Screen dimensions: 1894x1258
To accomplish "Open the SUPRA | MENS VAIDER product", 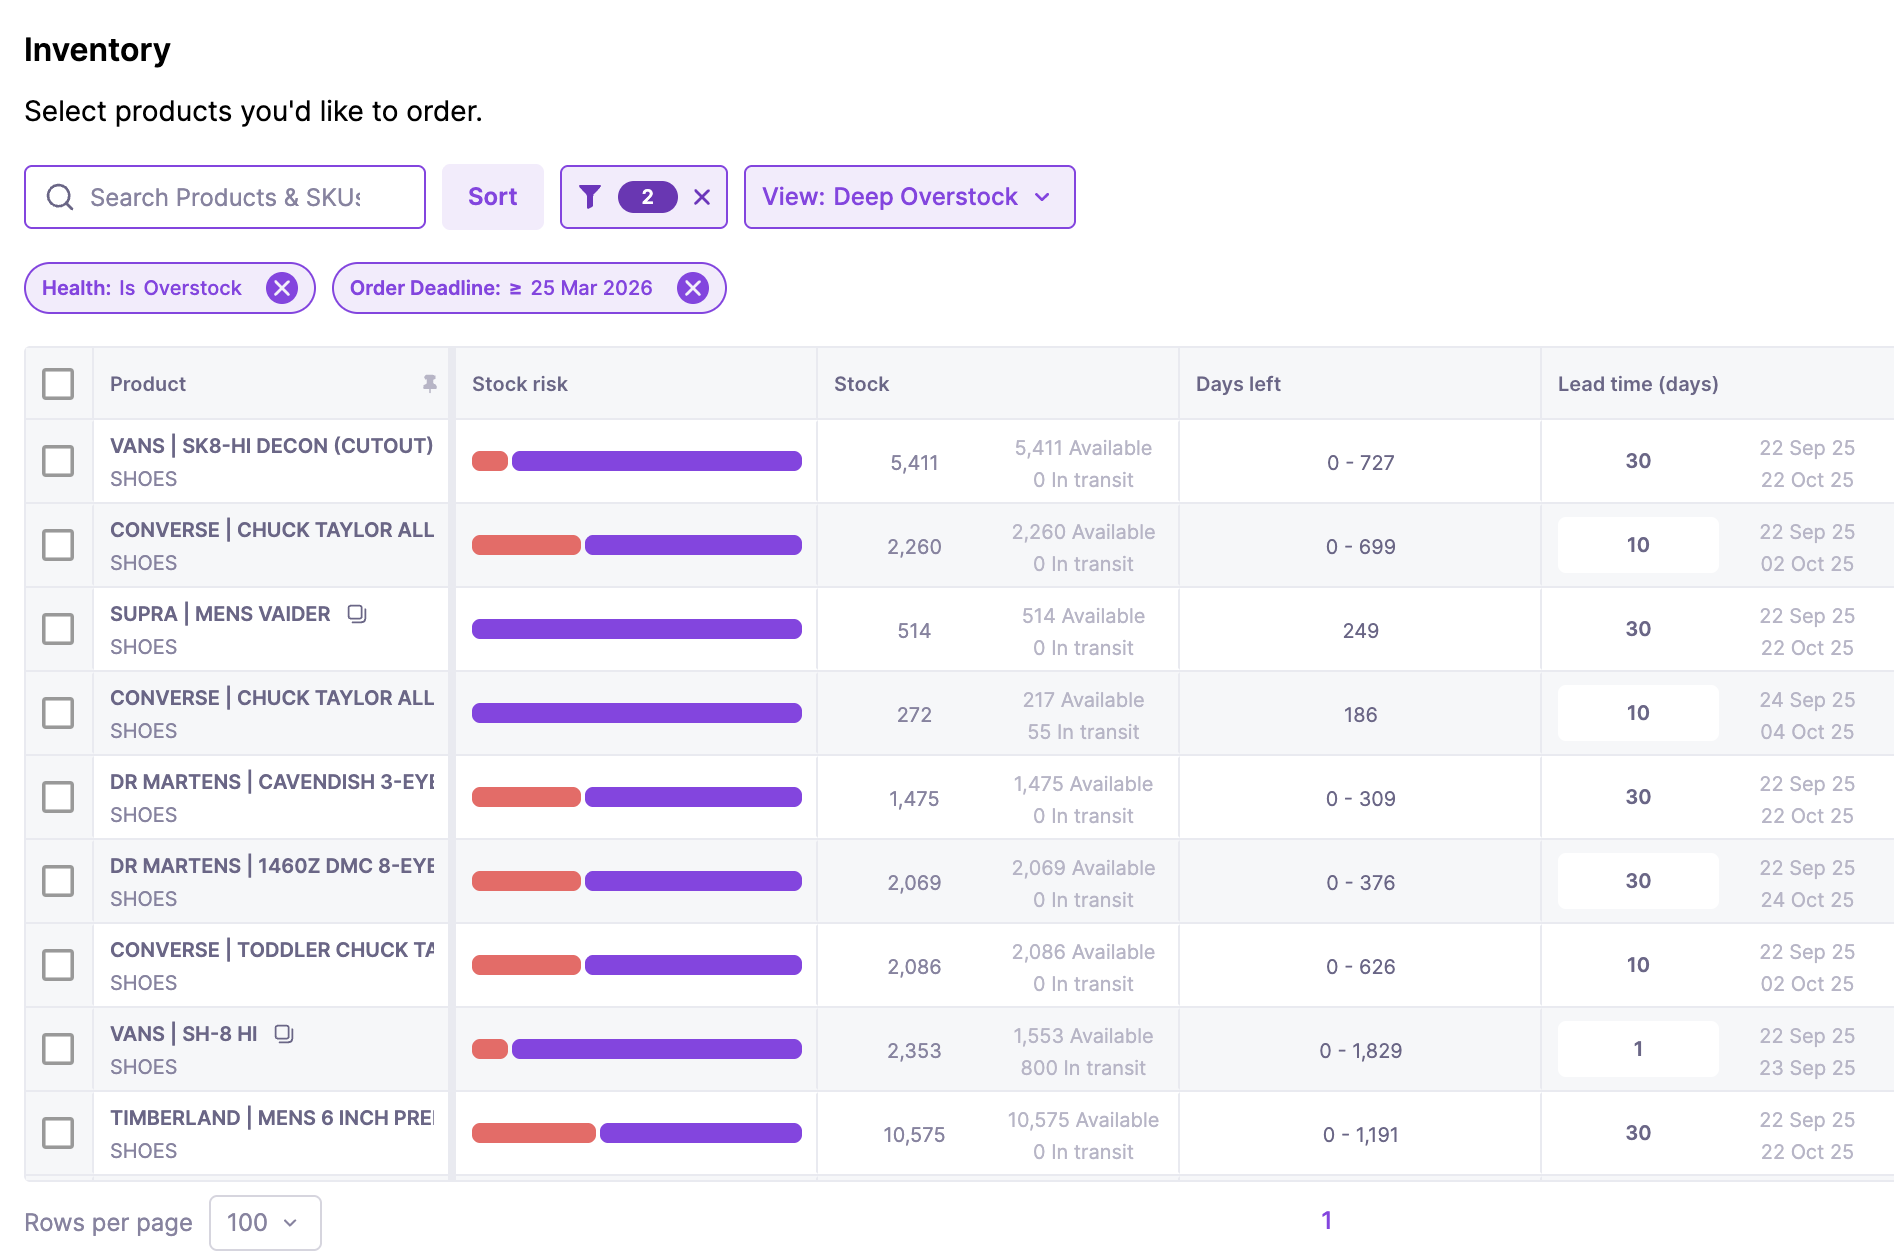I will coord(220,614).
